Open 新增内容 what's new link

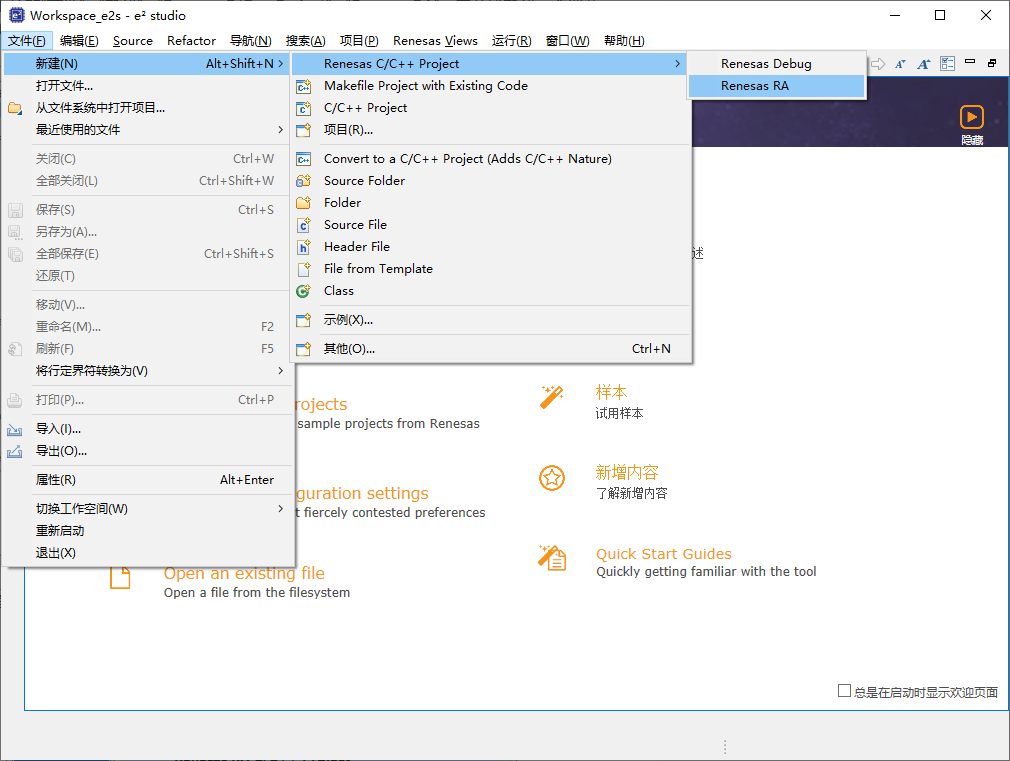pos(627,472)
